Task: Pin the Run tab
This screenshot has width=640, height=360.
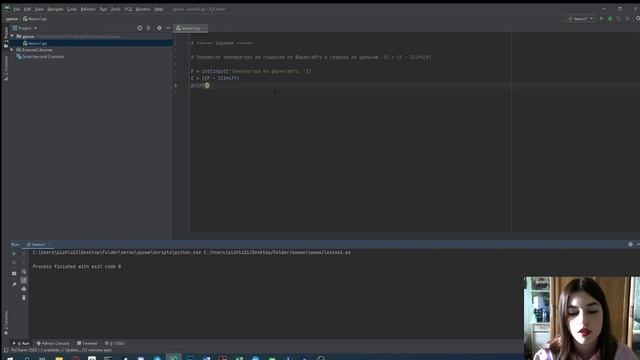Action: click(x=14, y=284)
